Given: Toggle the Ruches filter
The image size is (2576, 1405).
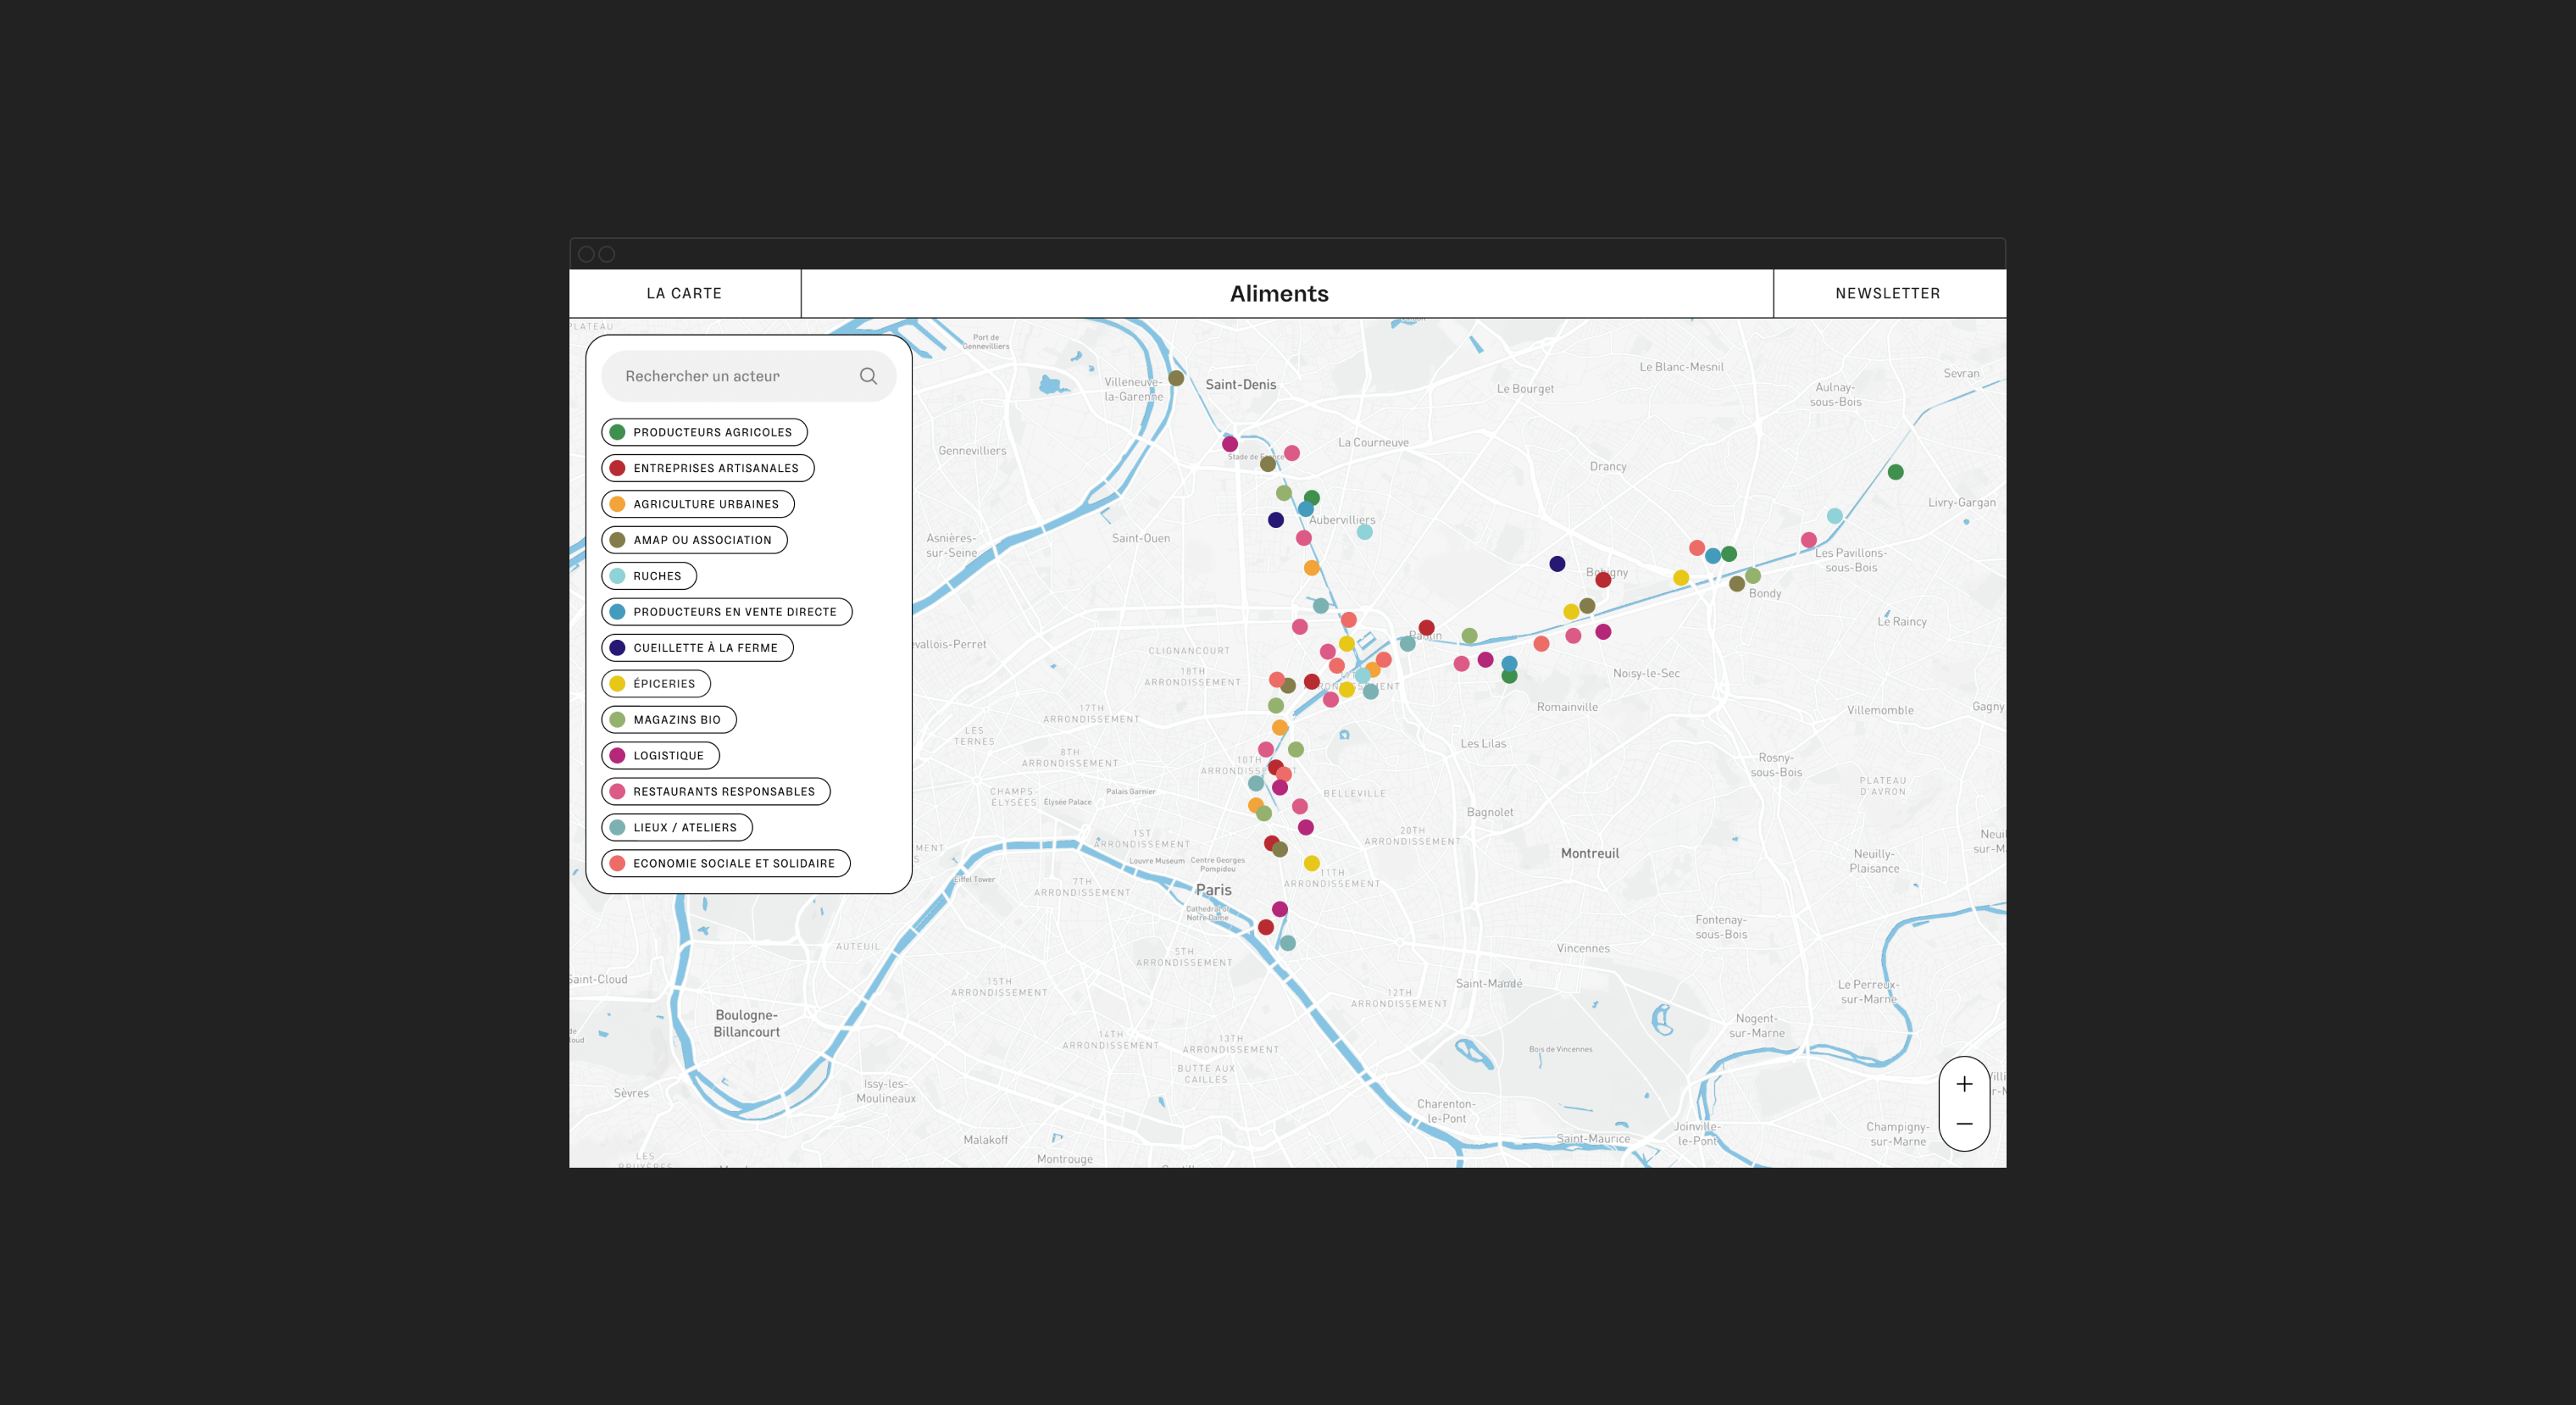Looking at the screenshot, I should (x=648, y=576).
